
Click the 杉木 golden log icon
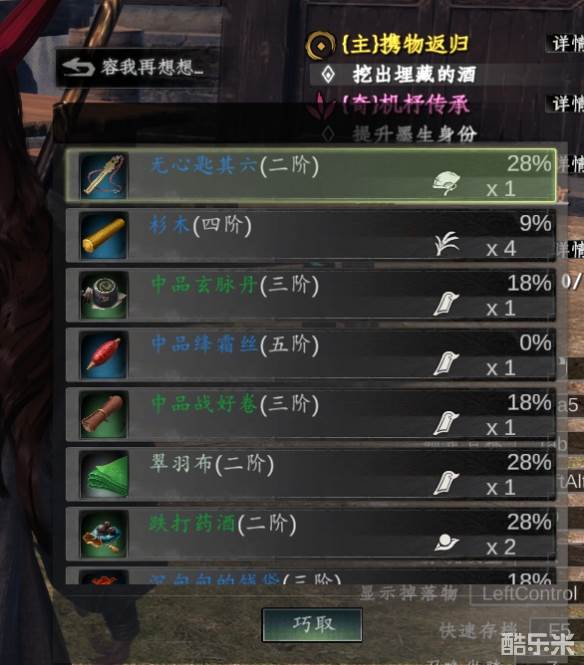[x=103, y=236]
